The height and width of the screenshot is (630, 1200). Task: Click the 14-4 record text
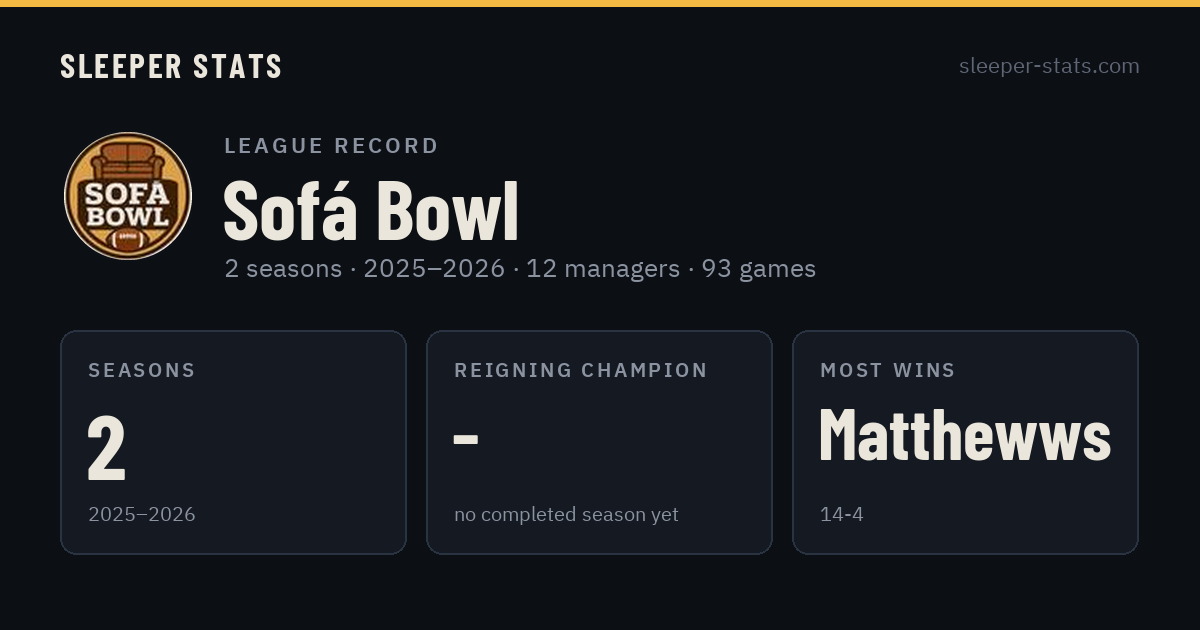[842, 514]
